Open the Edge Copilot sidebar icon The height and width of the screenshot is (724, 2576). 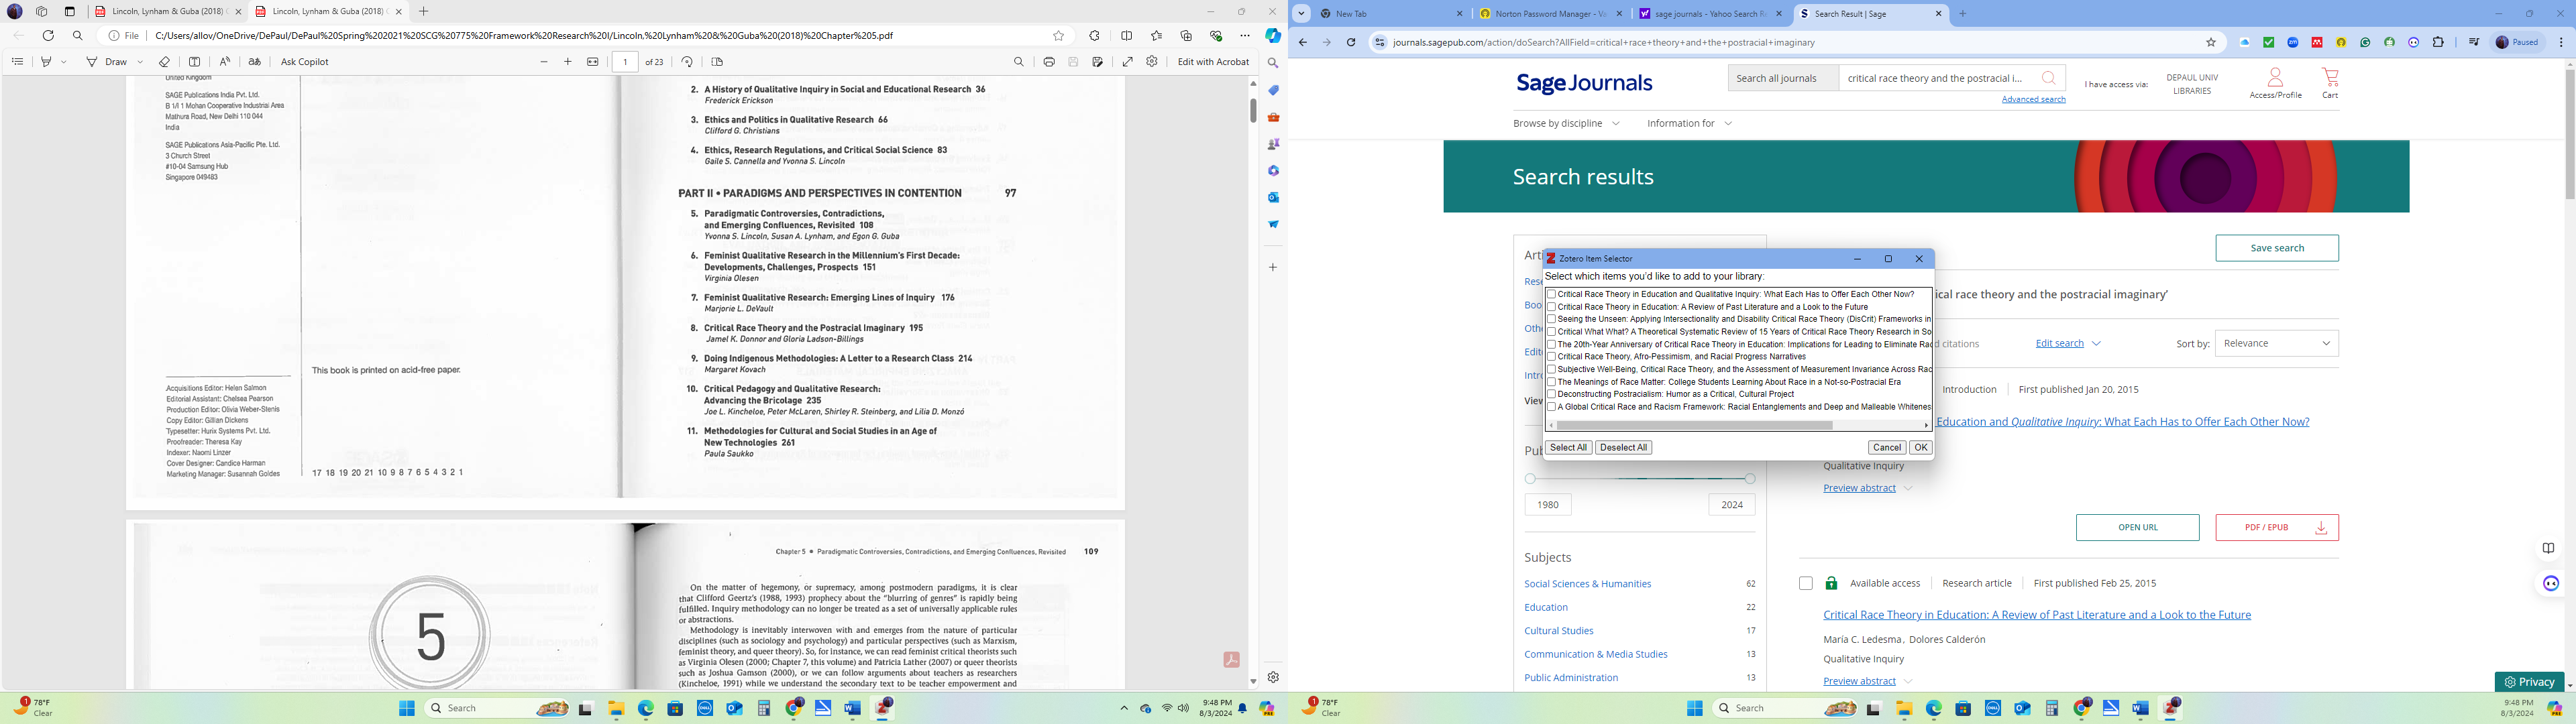[x=1273, y=36]
